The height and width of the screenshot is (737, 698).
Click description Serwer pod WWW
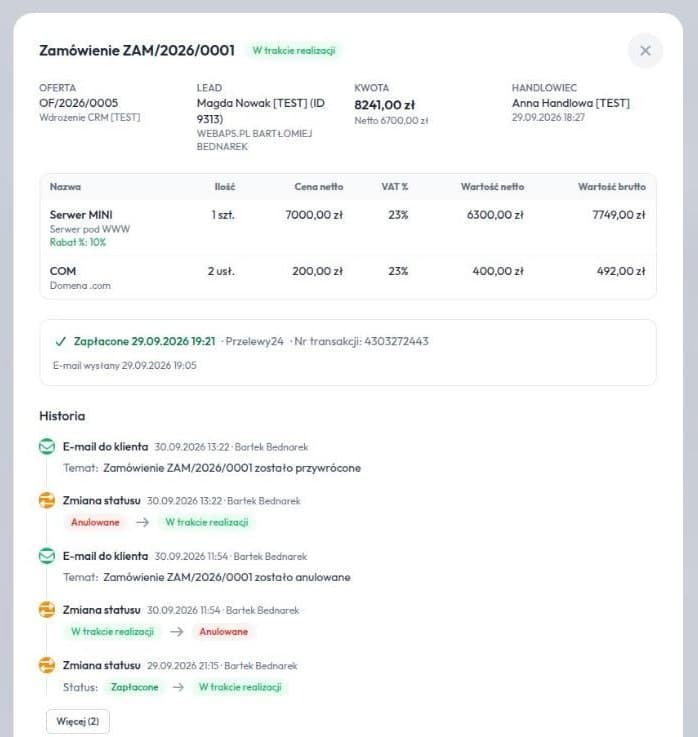point(90,229)
